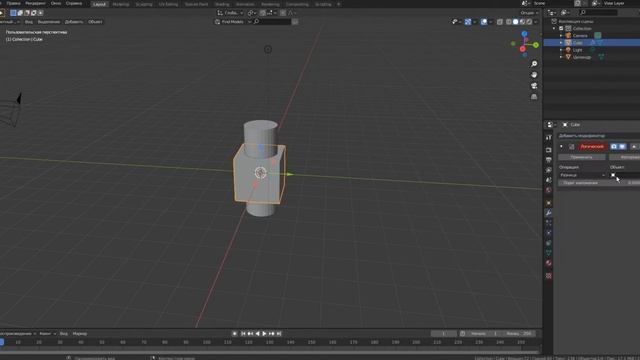Toggle modifier viewport visibility monitor icon

pyautogui.click(x=622, y=147)
